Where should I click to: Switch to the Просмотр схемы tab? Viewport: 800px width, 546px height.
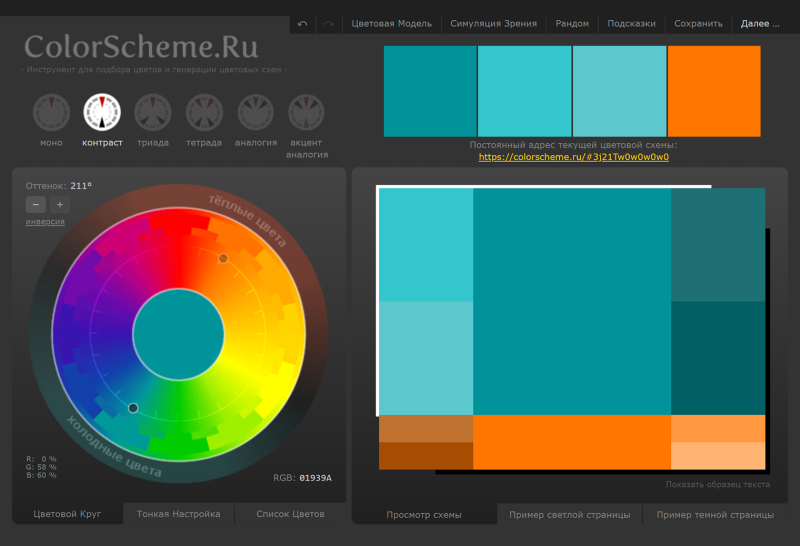pyautogui.click(x=424, y=515)
